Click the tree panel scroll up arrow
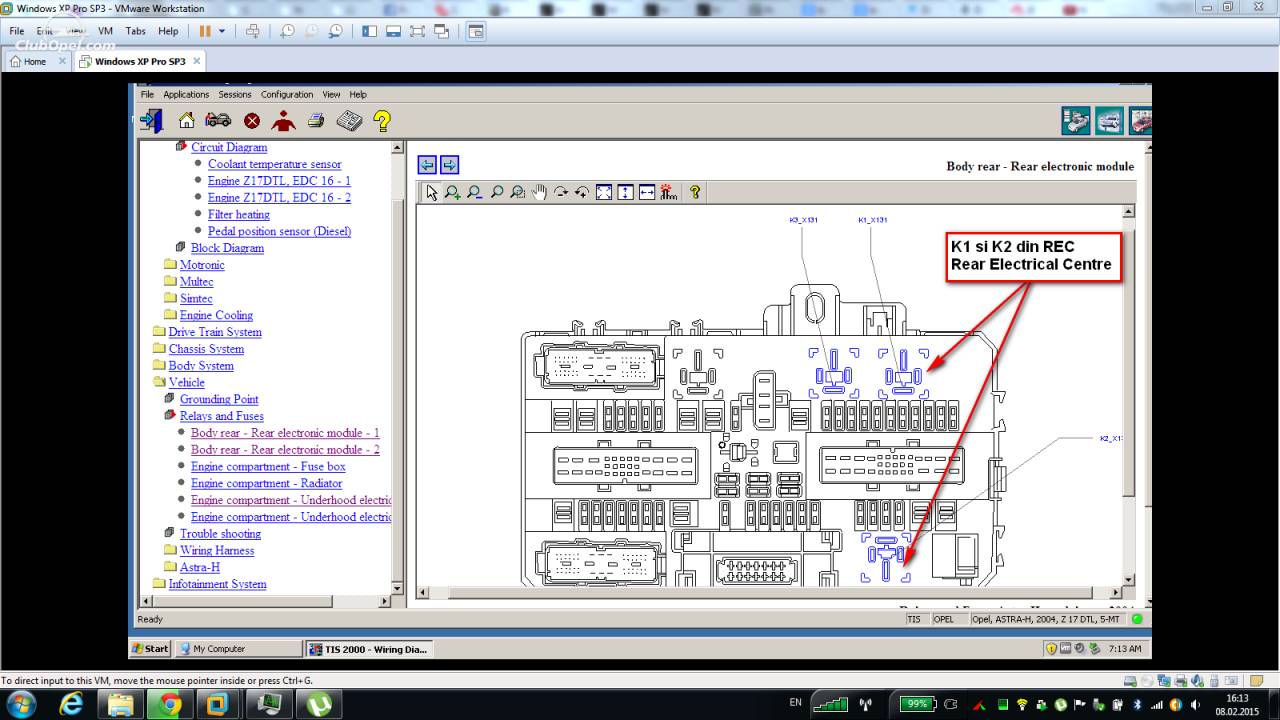 tap(398, 148)
